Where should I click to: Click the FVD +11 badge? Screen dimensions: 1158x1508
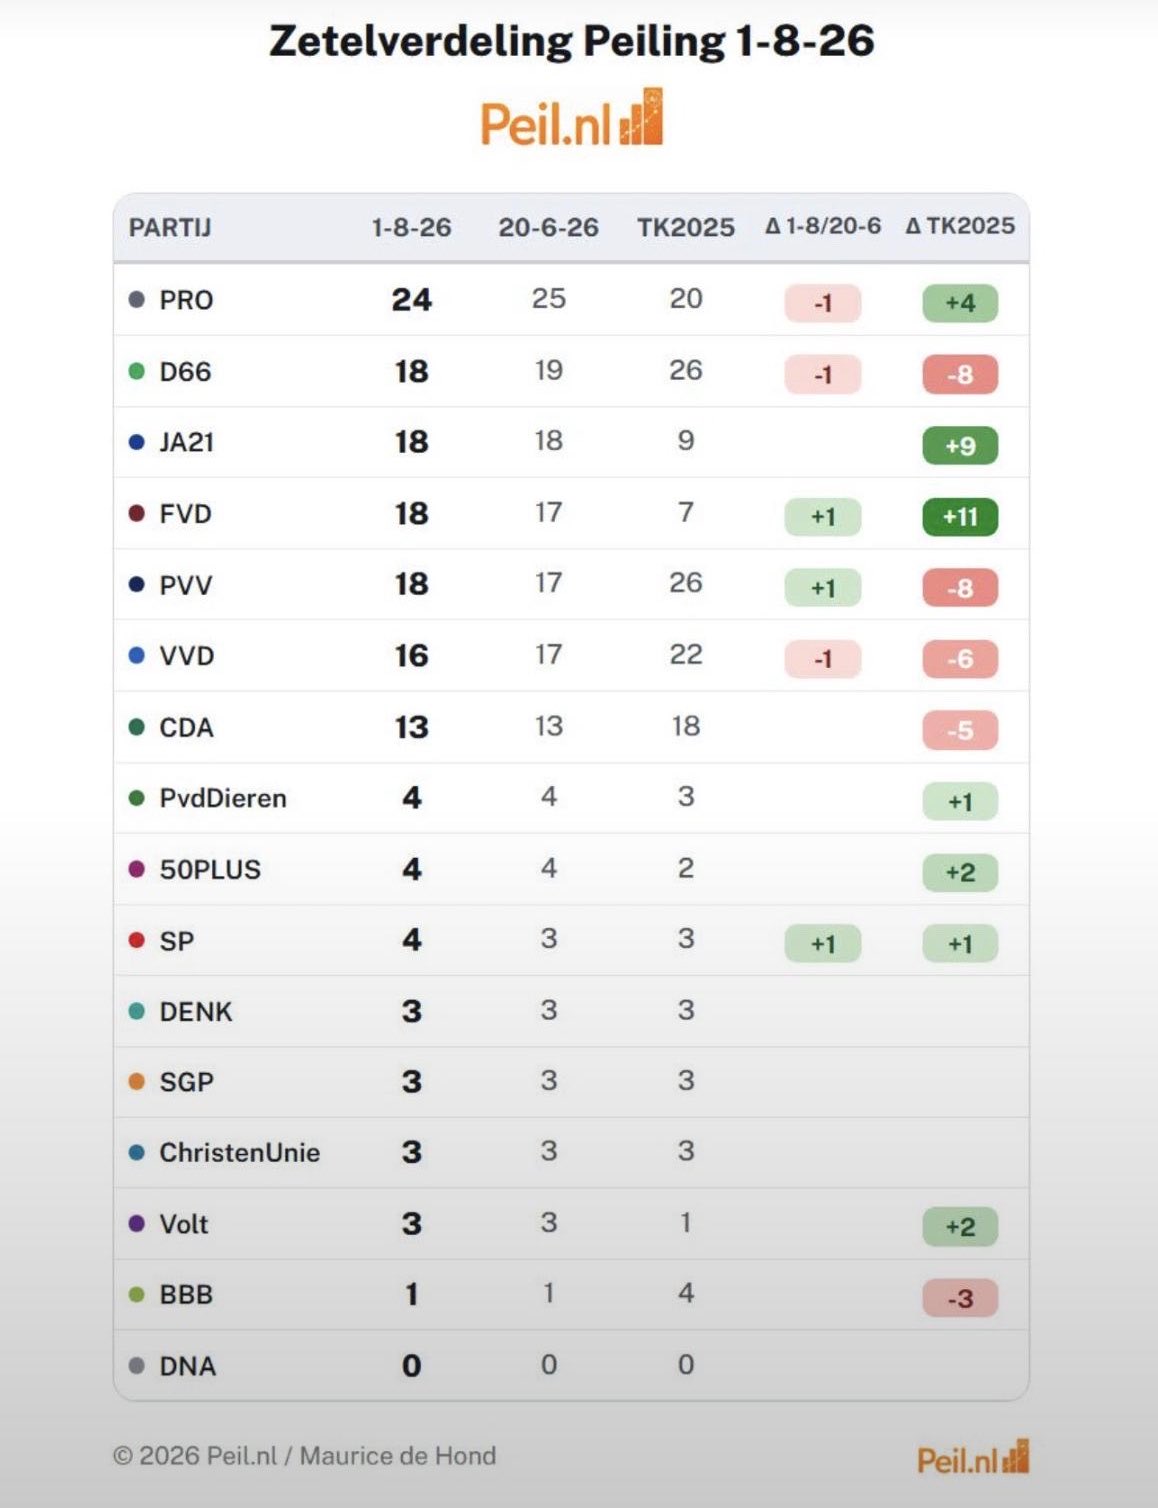[960, 516]
